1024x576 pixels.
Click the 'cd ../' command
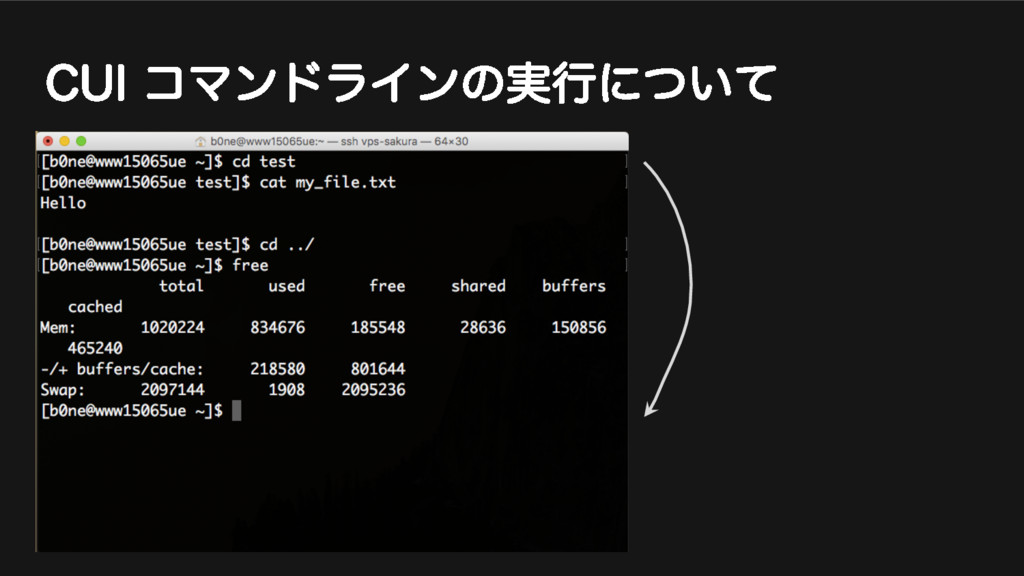click(287, 244)
